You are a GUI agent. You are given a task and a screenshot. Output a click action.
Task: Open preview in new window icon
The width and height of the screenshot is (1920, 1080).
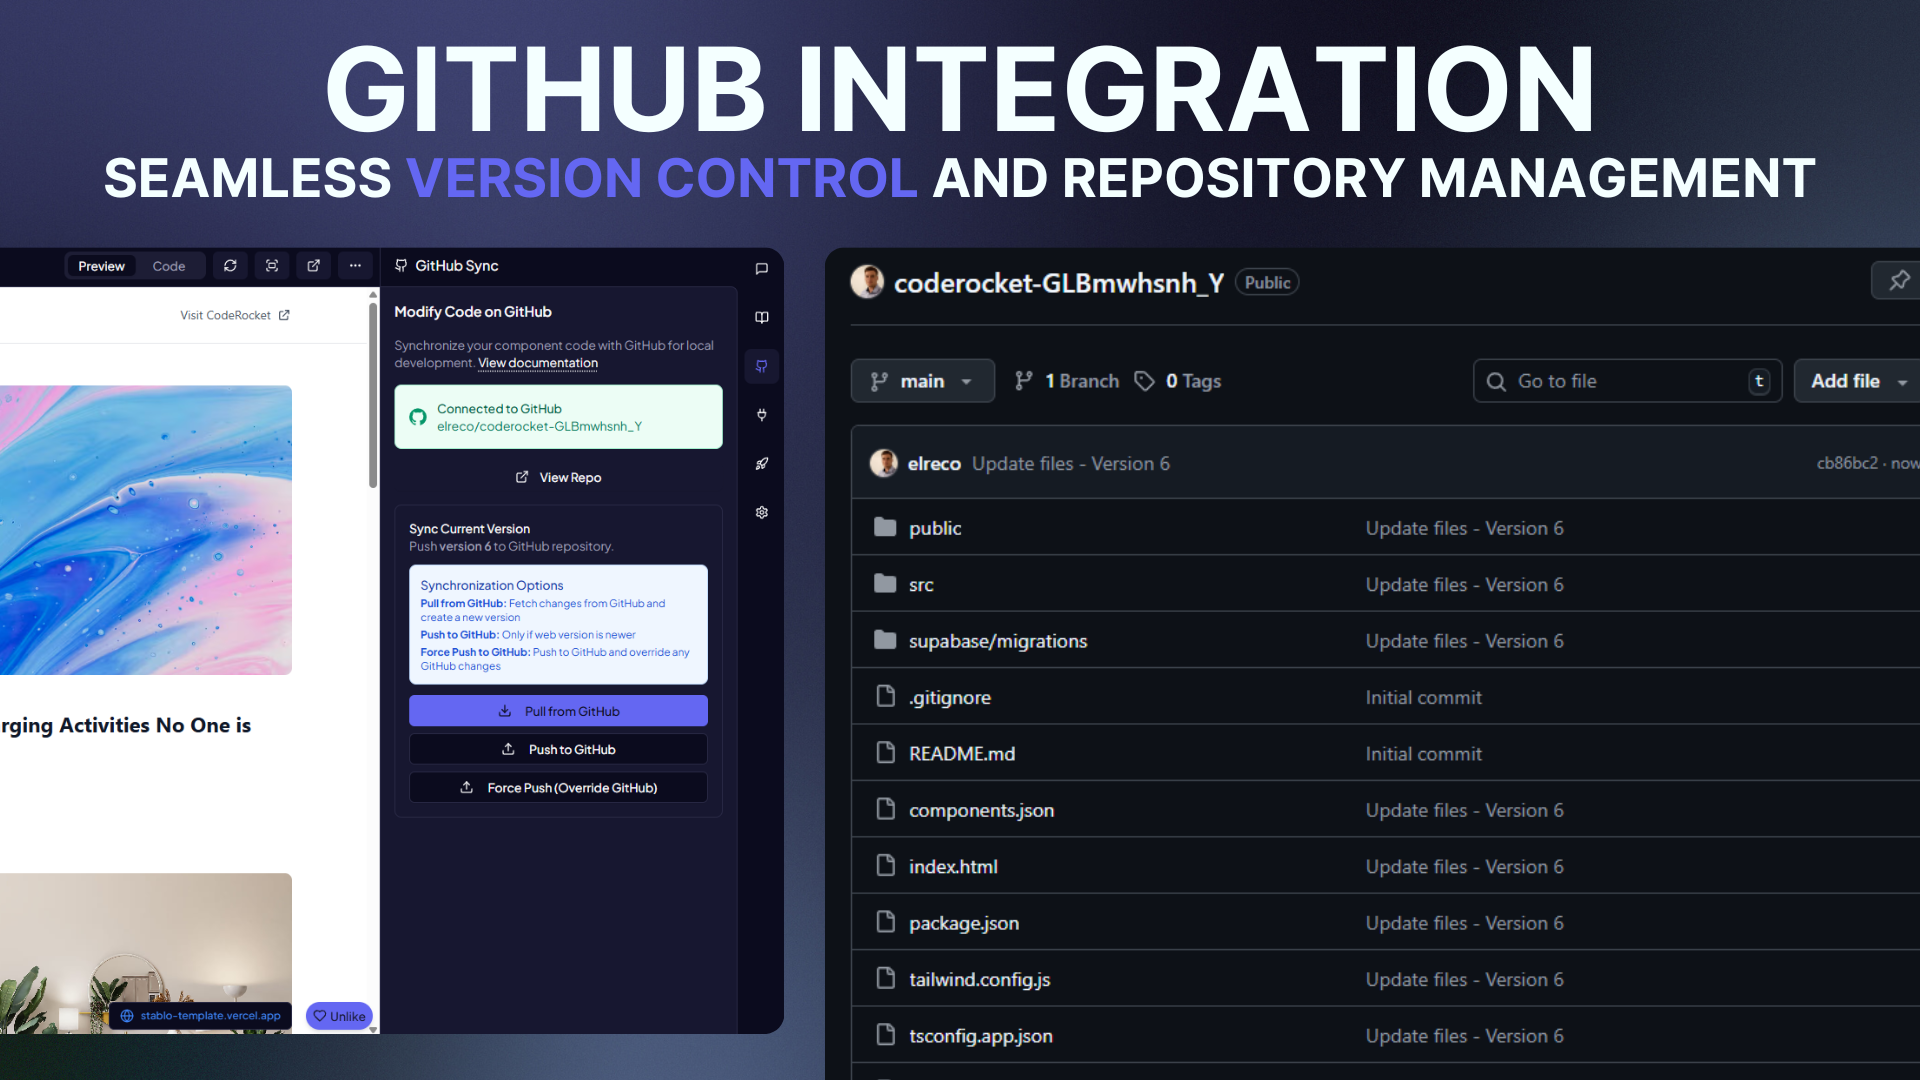pos(313,266)
